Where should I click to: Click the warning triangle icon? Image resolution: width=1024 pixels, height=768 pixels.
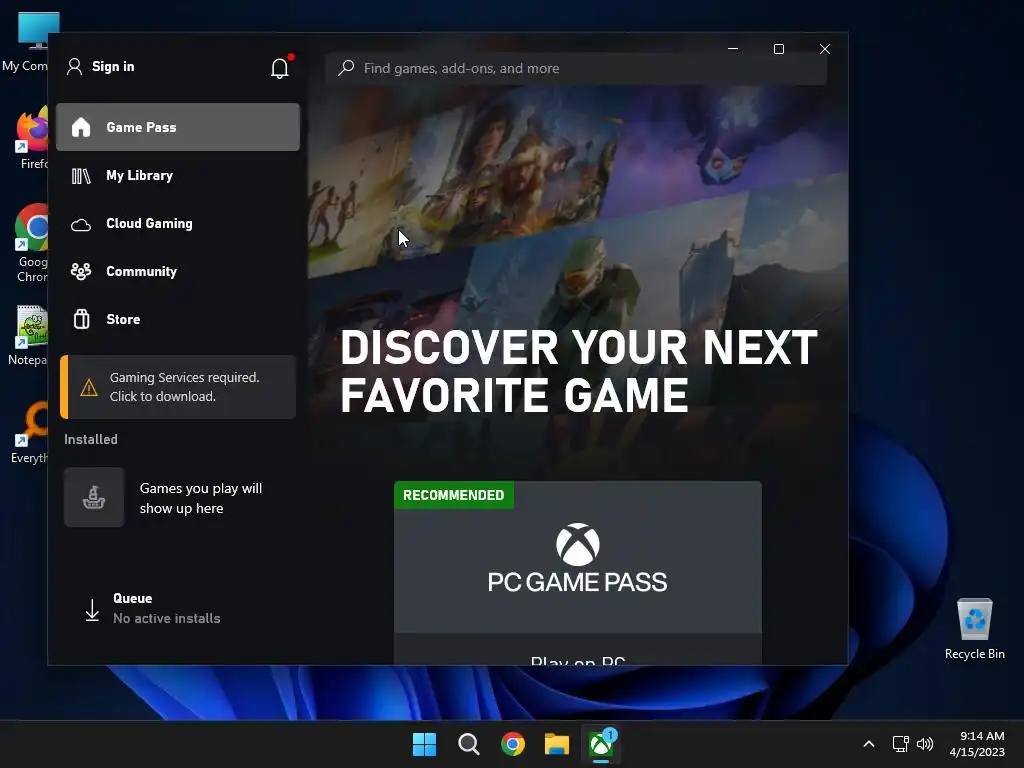[x=89, y=388]
